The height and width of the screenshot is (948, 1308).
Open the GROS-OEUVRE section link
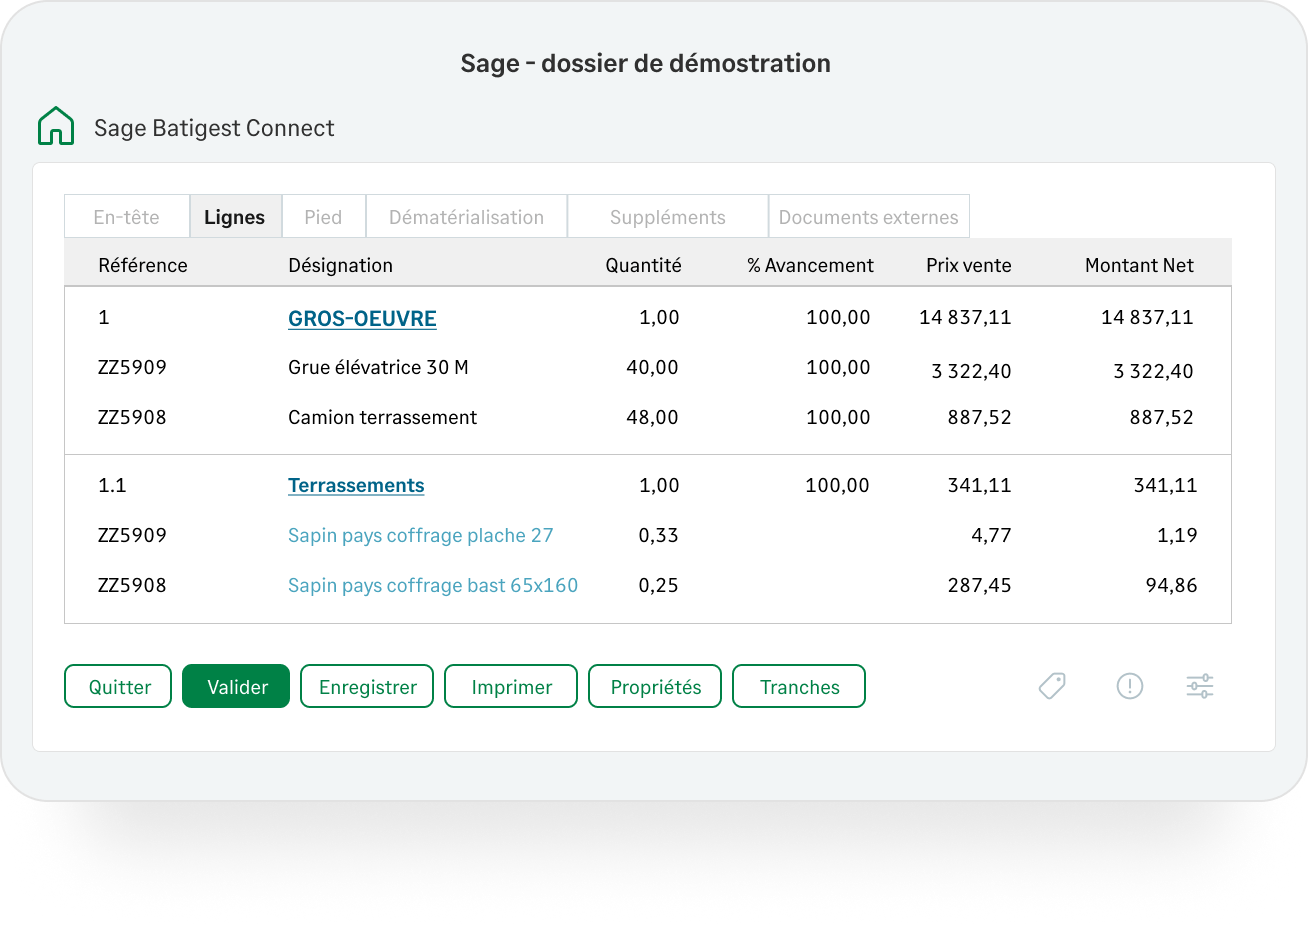pyautogui.click(x=362, y=319)
